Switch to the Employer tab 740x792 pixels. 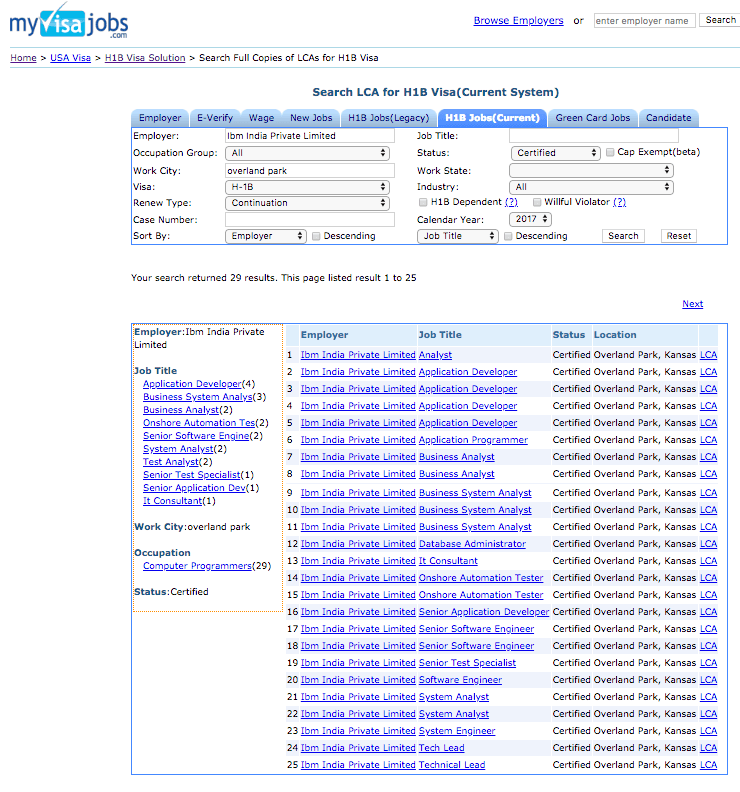(160, 118)
